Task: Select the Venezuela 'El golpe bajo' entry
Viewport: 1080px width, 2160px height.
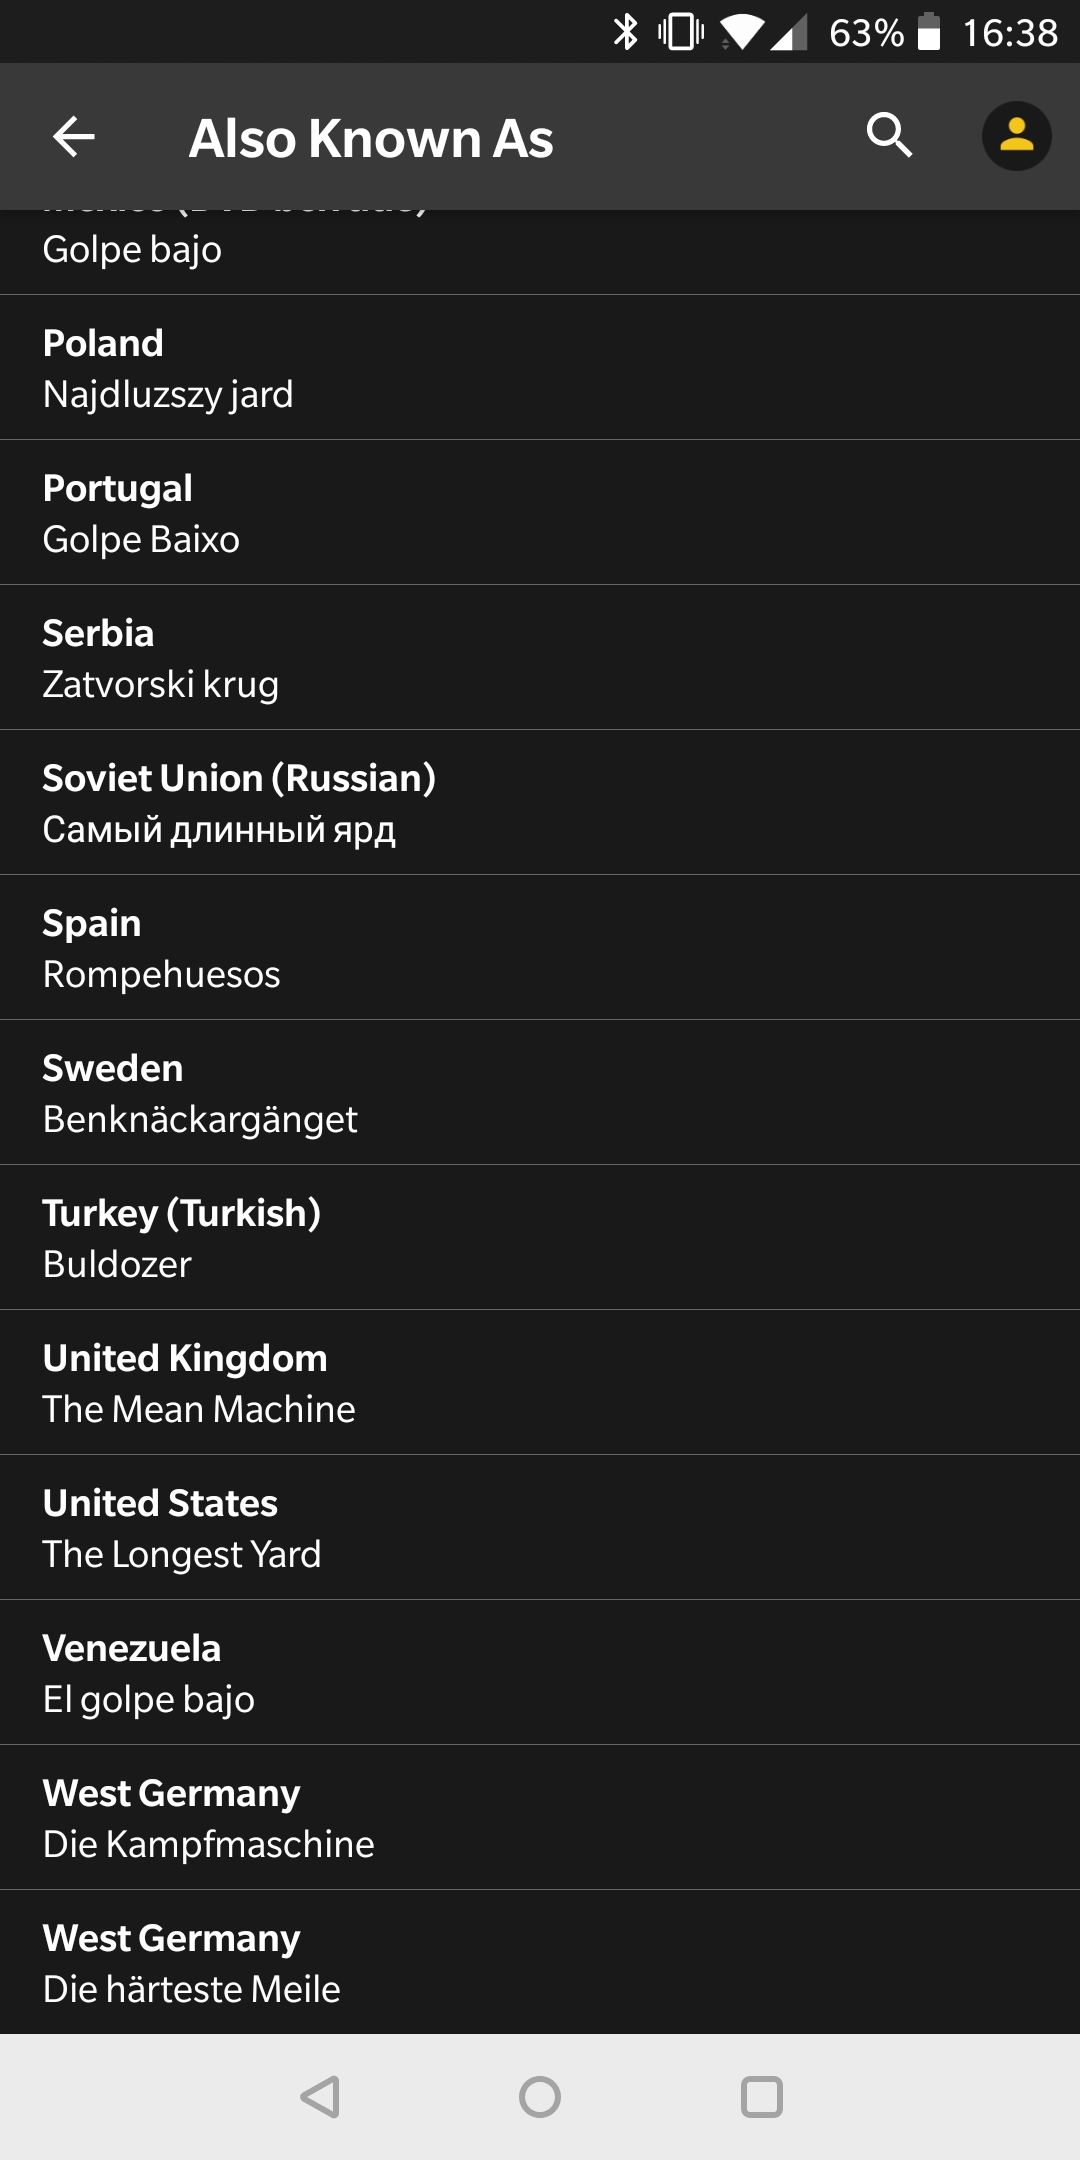Action: click(540, 1673)
